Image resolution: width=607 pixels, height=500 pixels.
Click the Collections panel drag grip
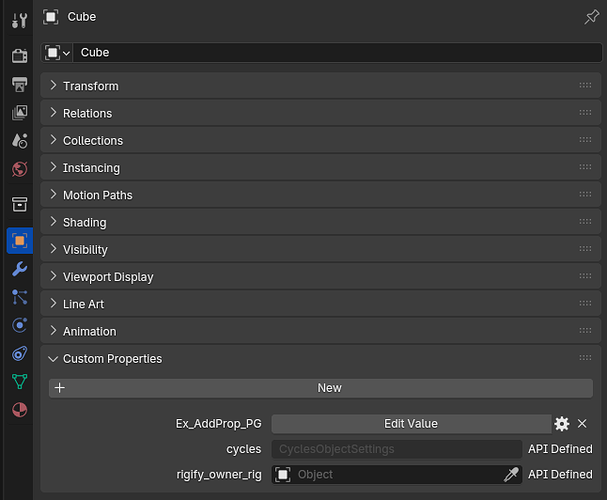[585, 140]
